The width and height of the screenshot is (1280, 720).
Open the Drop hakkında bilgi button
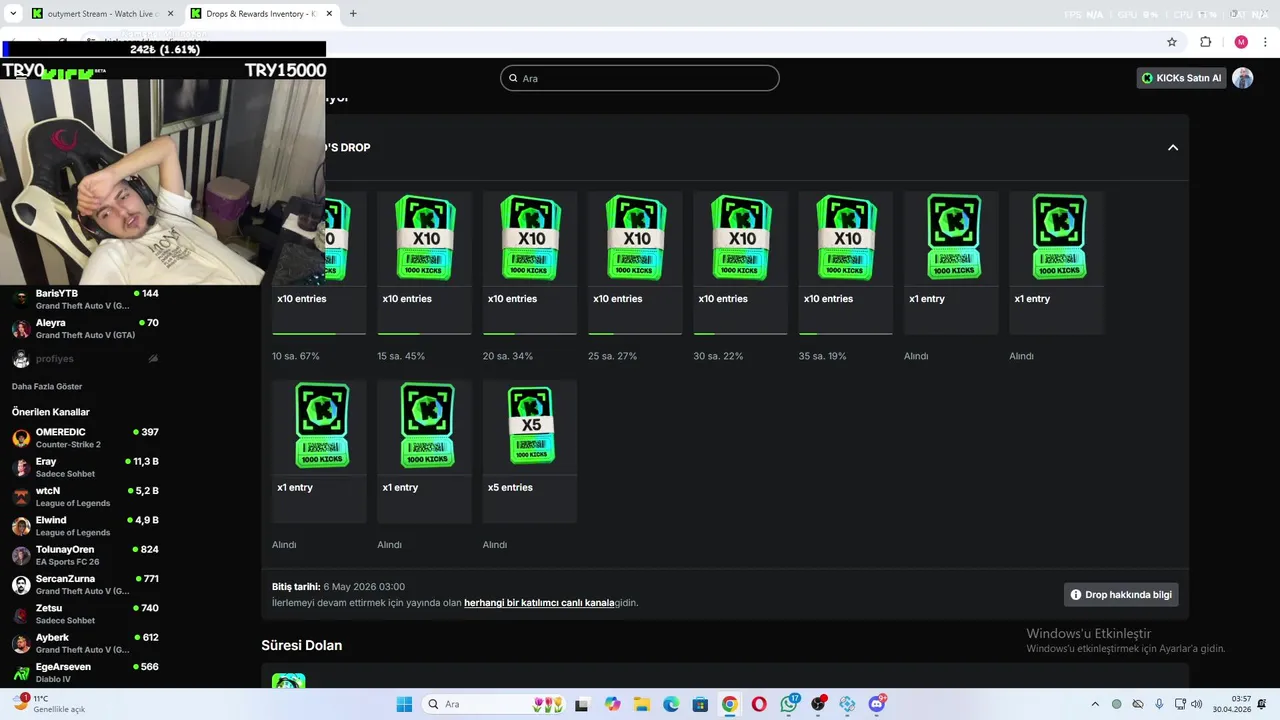[1121, 595]
